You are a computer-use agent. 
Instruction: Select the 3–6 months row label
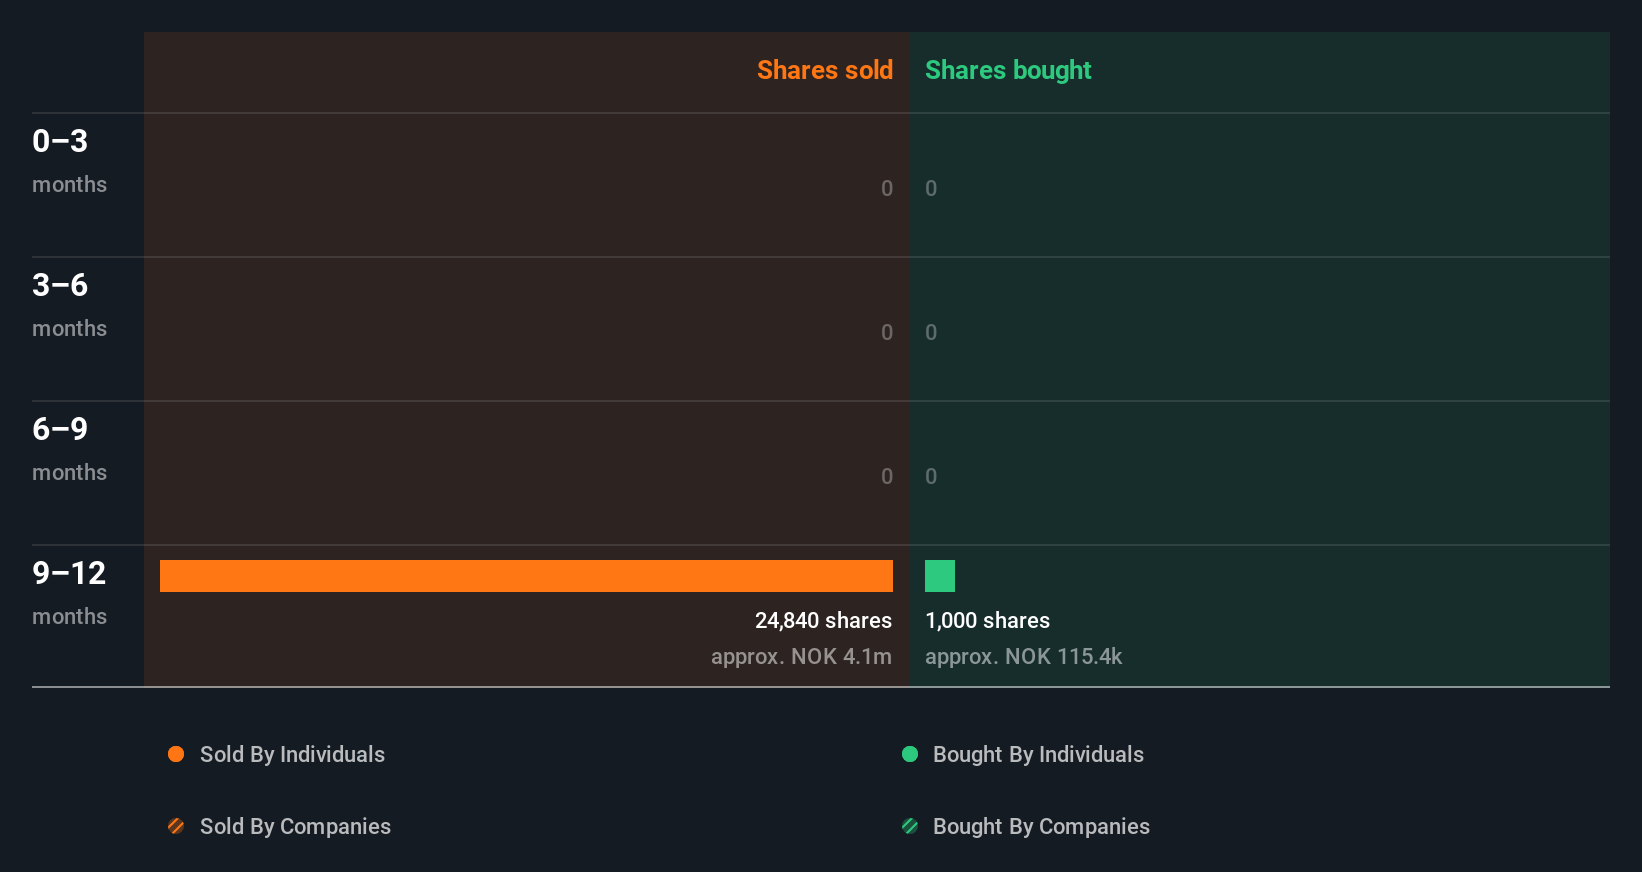click(x=69, y=304)
